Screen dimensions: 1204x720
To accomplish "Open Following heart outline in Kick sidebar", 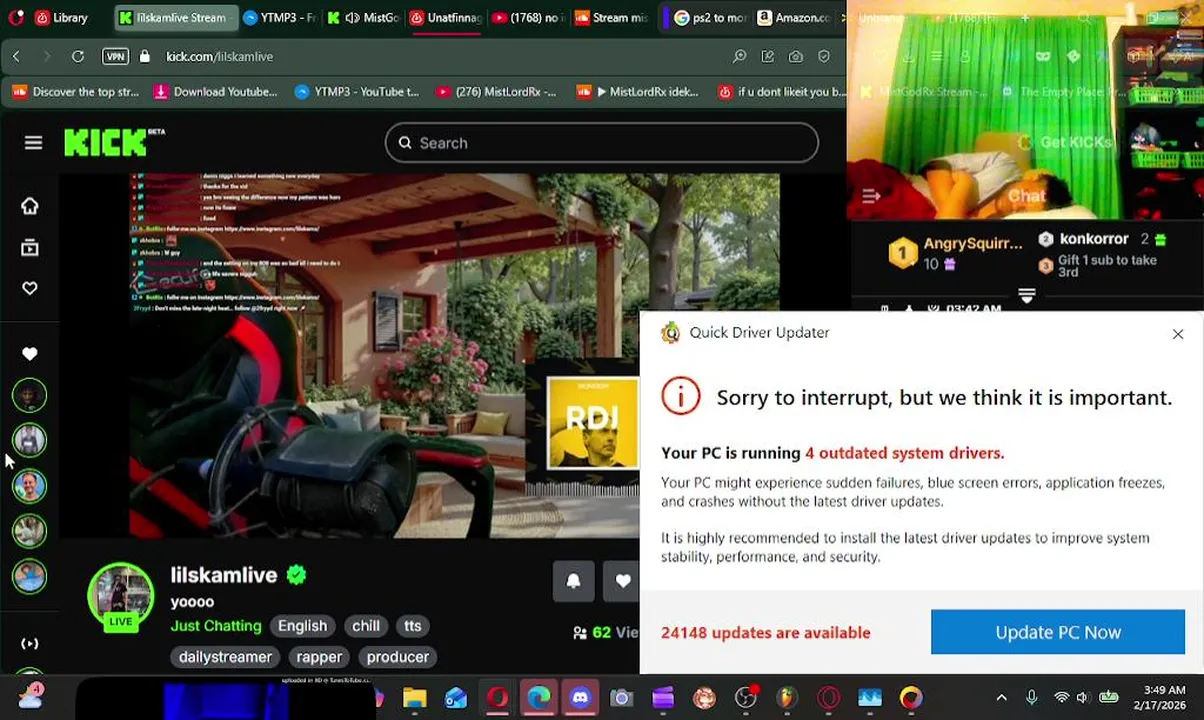I will coord(30,288).
